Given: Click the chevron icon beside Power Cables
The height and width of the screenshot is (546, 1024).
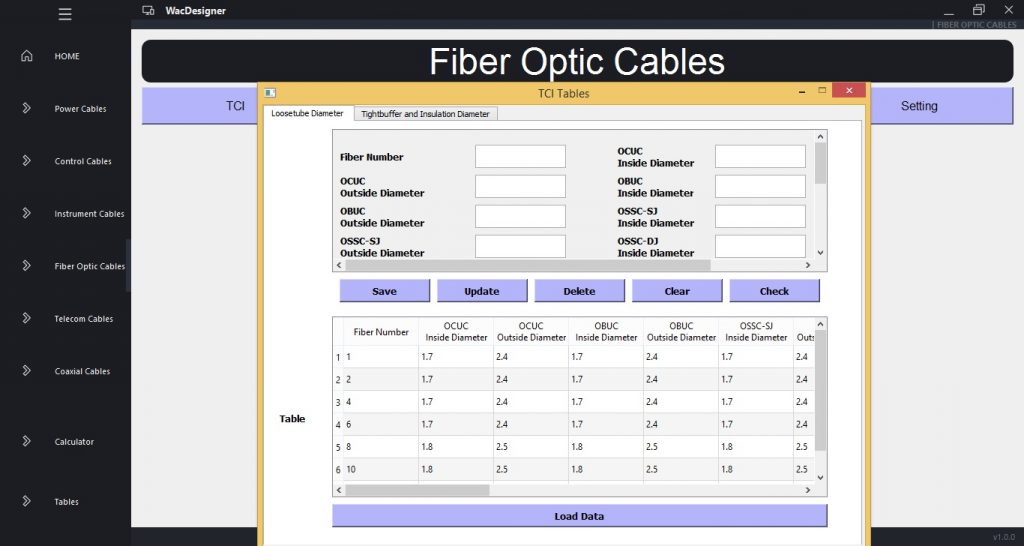Looking at the screenshot, I should point(27,108).
